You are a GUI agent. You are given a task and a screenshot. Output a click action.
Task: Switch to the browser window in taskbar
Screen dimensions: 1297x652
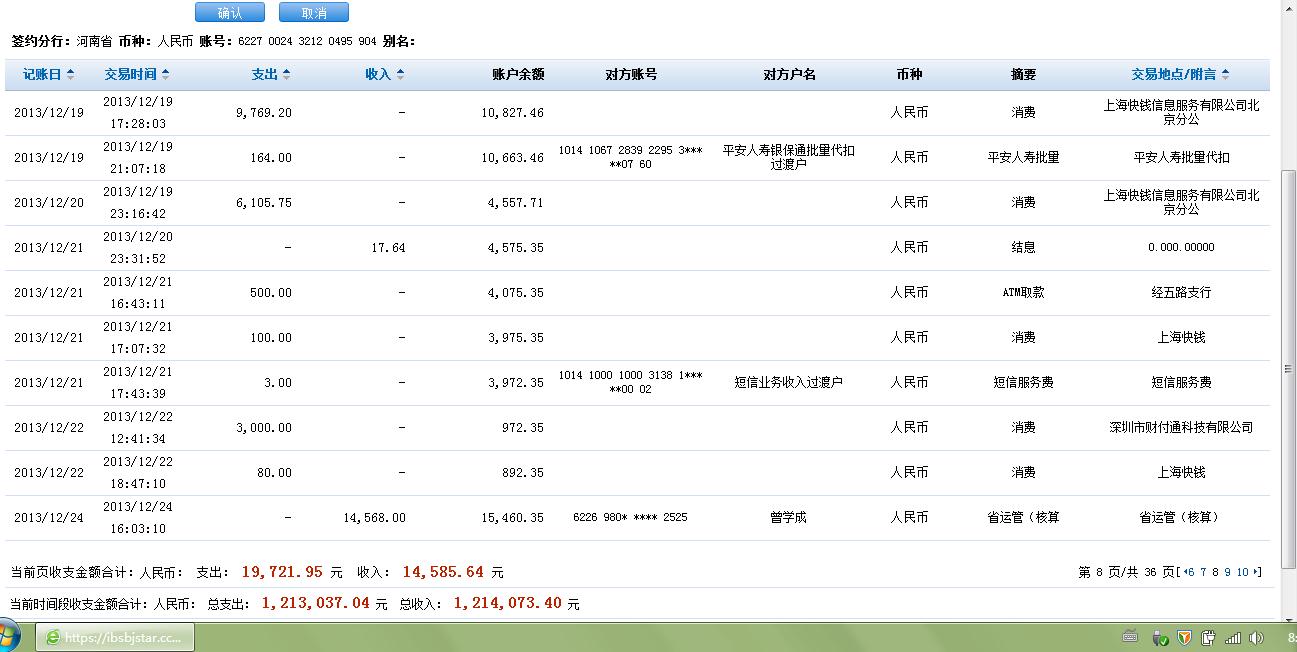pos(115,637)
